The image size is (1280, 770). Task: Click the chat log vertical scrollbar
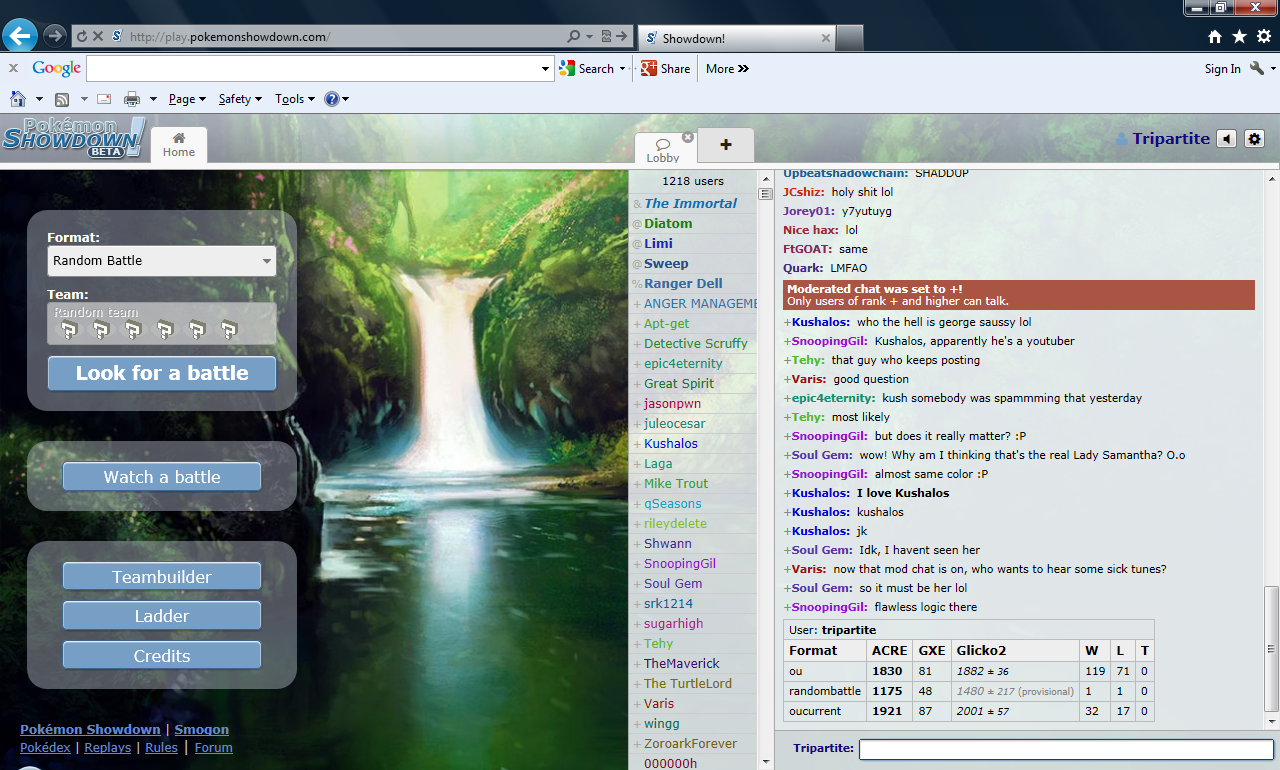coord(1271,650)
